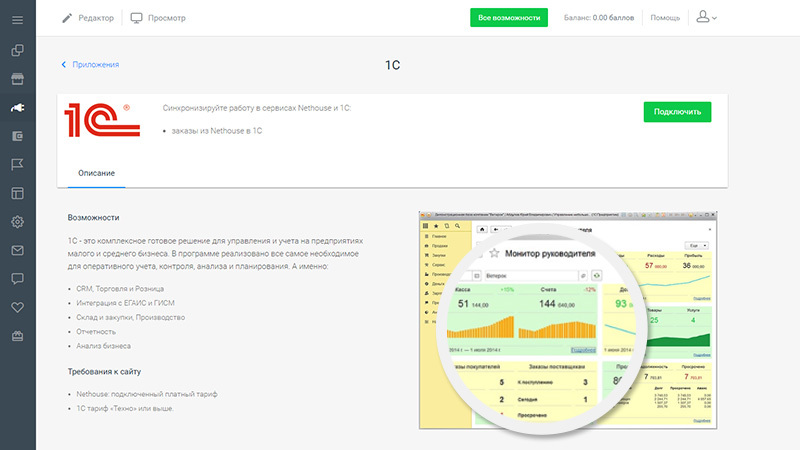Open the hamburger menu in sidebar
The image size is (800, 450).
tap(17, 20)
